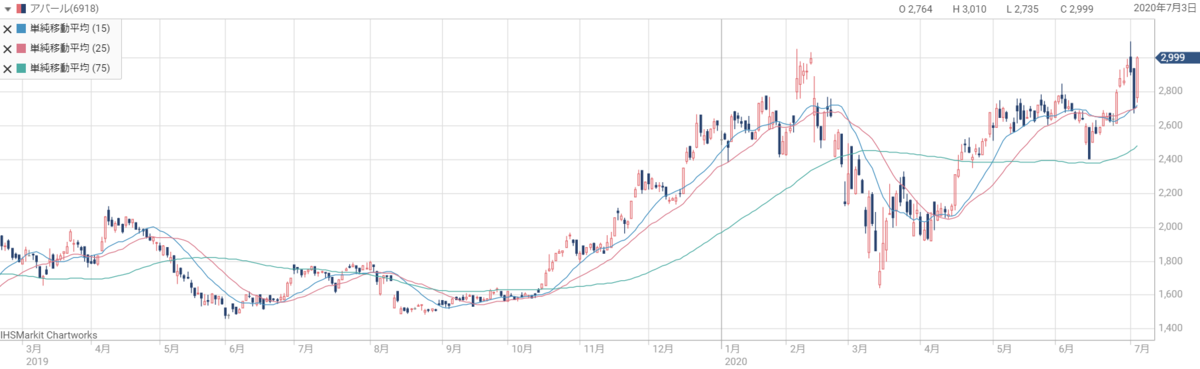Click the 12月 label on the time axis
1200x369 pixels.
[x=662, y=350]
